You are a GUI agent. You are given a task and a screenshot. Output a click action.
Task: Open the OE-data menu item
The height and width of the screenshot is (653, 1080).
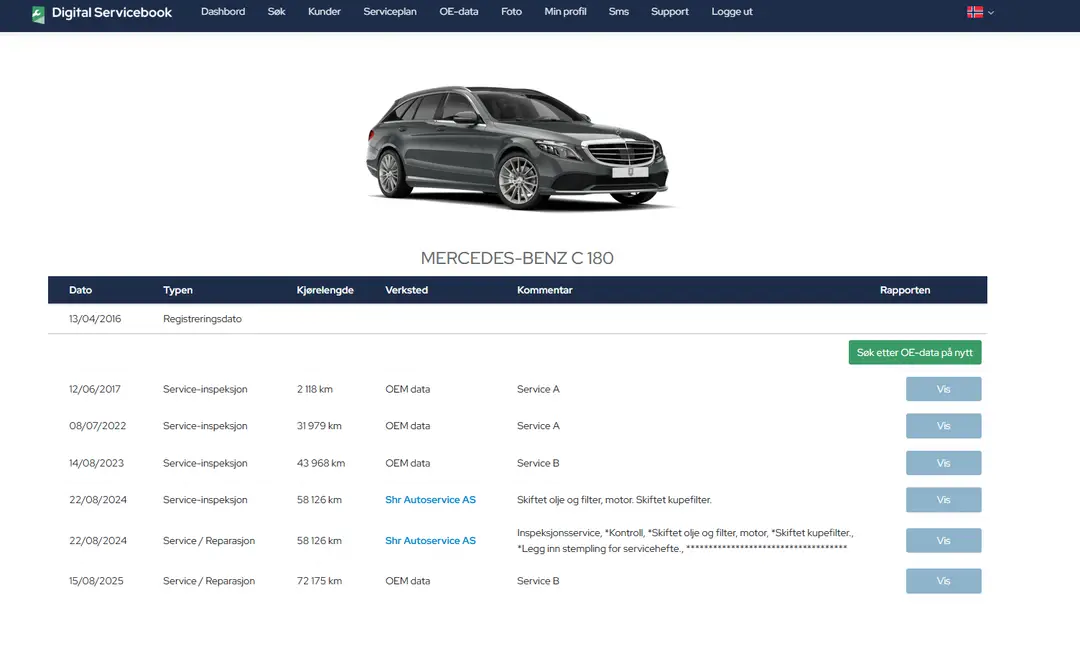[x=459, y=12]
